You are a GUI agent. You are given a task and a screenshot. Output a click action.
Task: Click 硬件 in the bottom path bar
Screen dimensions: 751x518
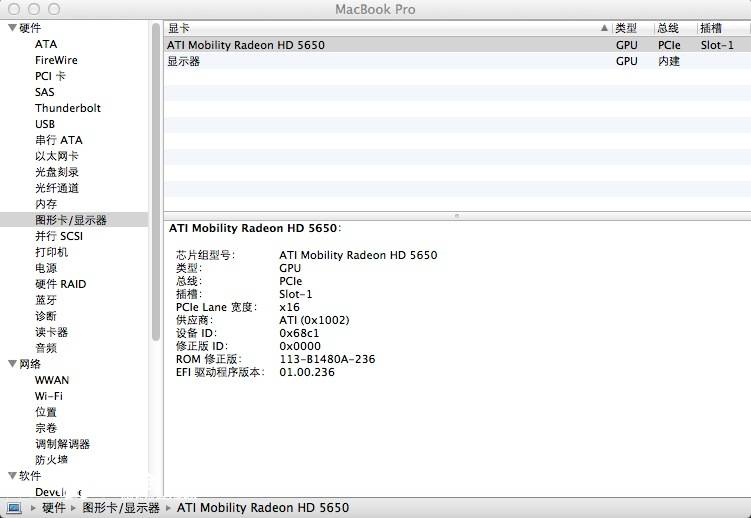(53, 507)
